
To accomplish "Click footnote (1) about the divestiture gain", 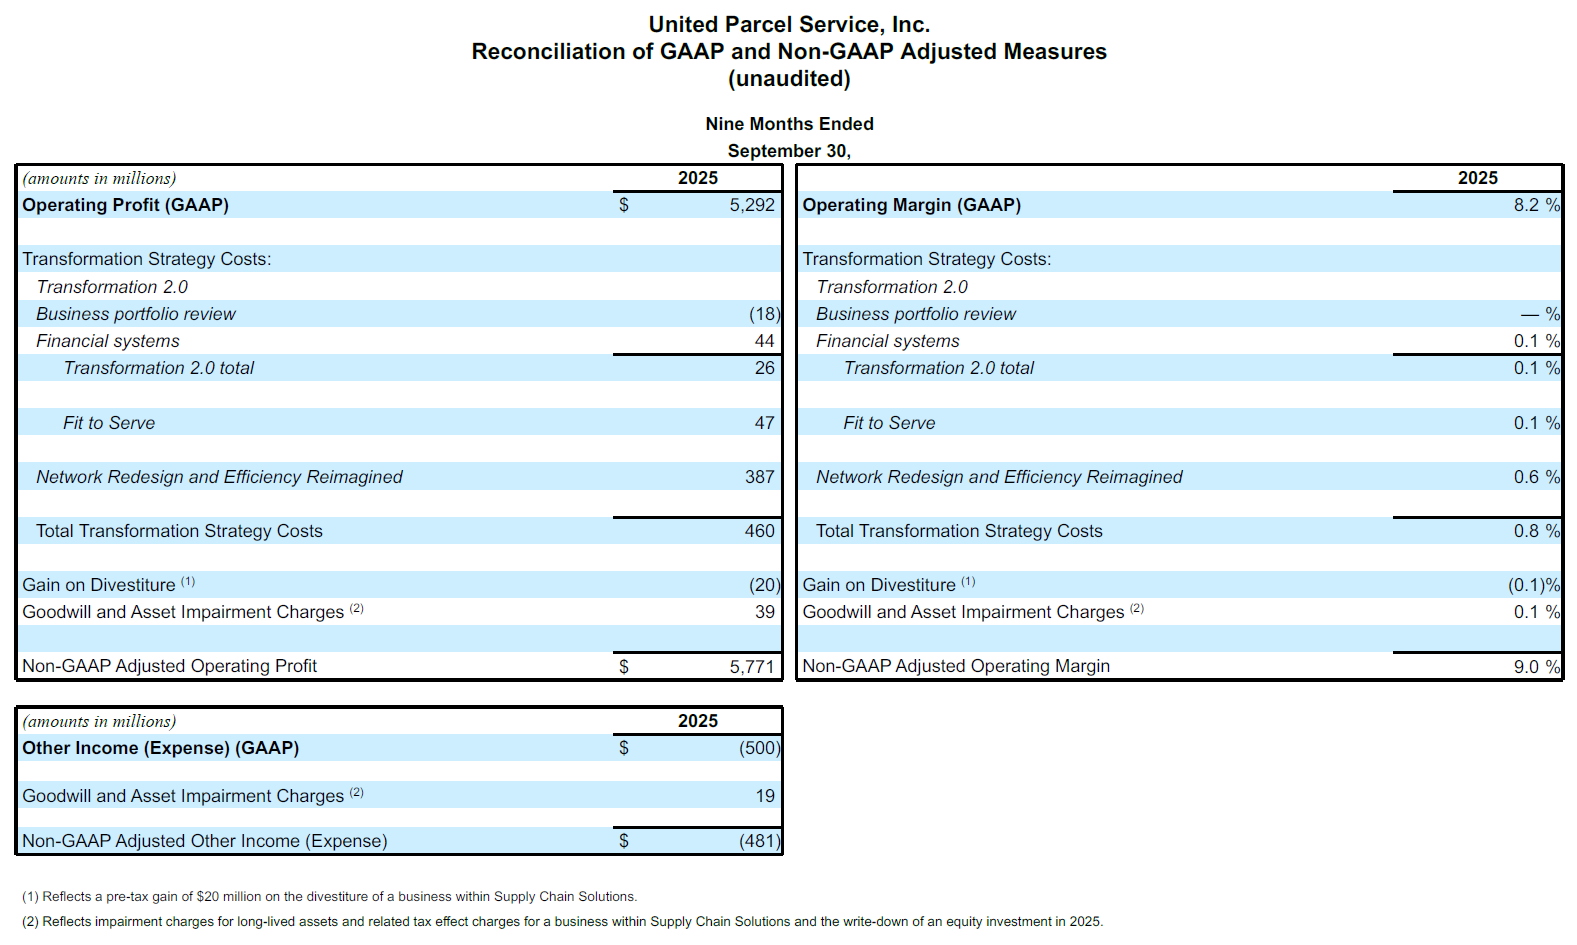I will point(329,897).
